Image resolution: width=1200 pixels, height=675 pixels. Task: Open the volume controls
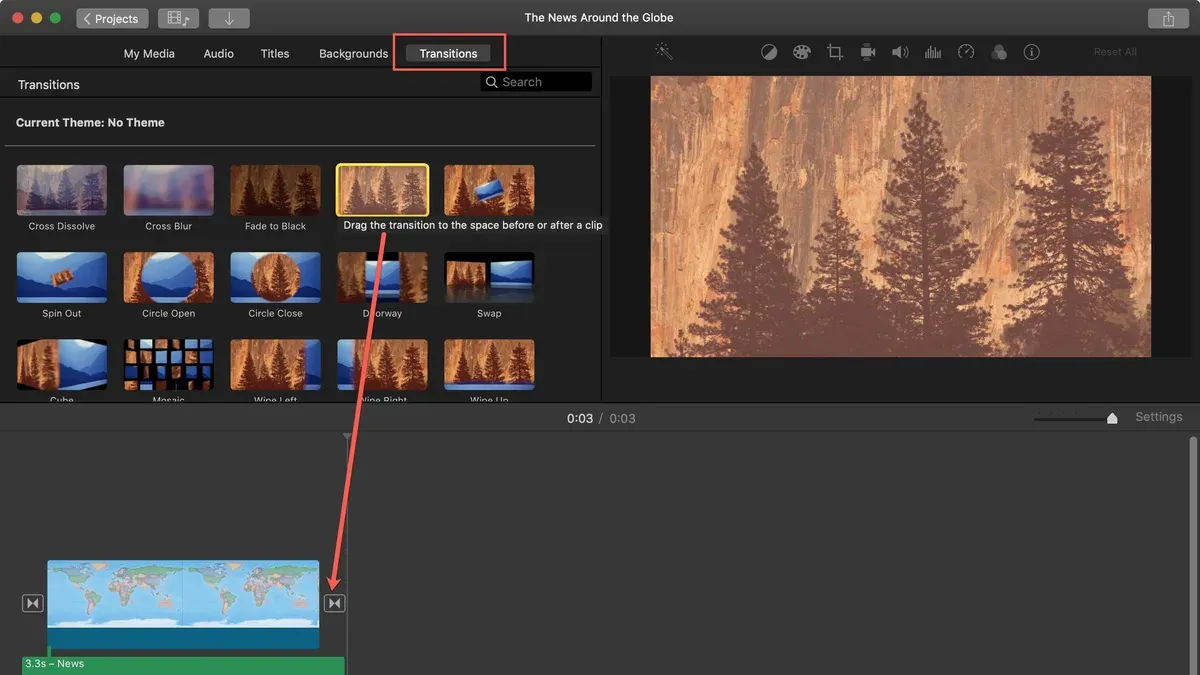coord(900,52)
